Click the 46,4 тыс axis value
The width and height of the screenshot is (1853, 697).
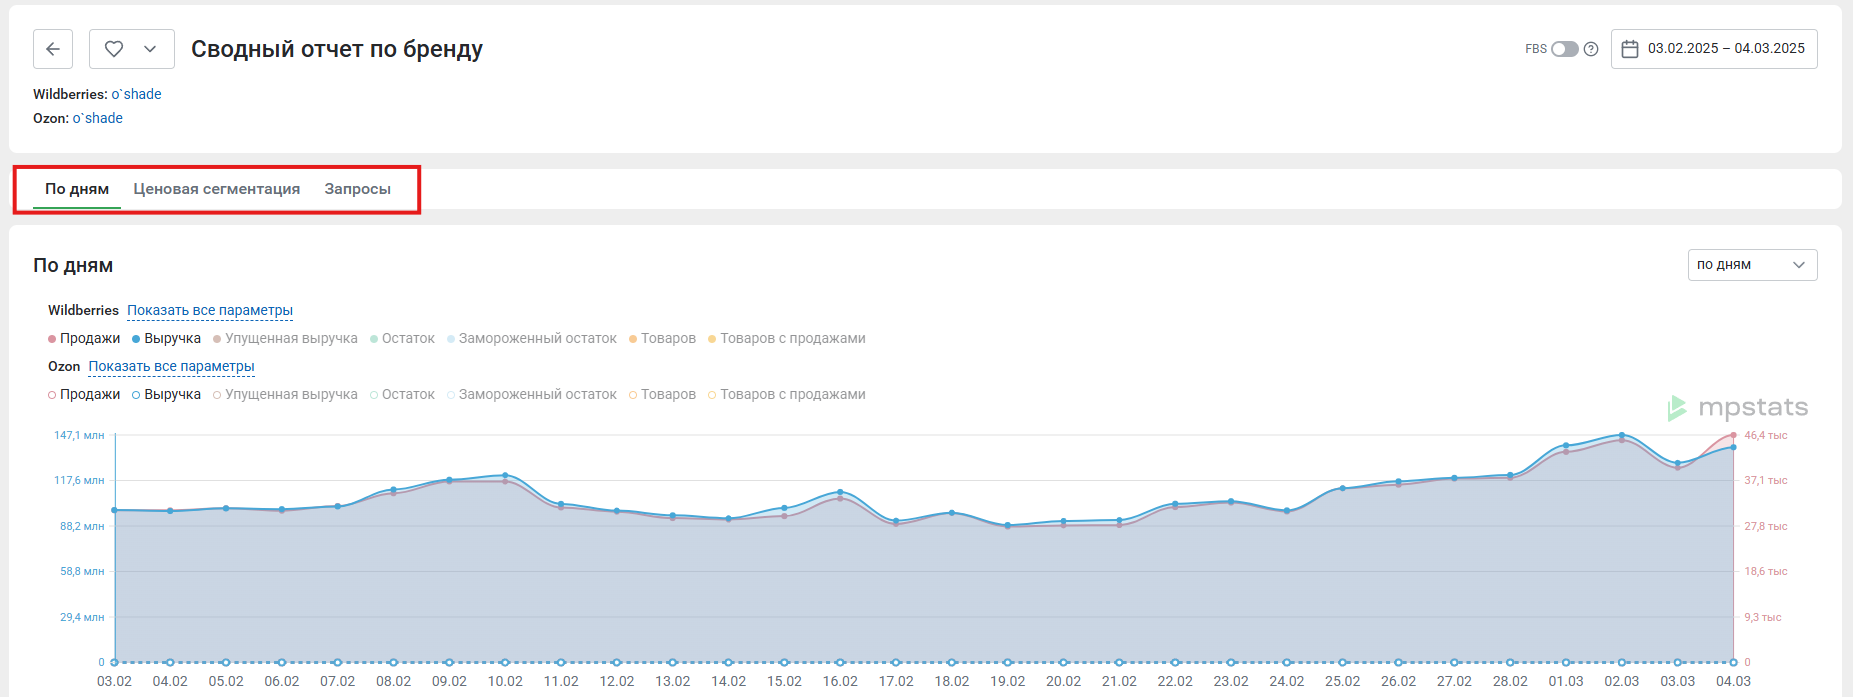point(1766,435)
